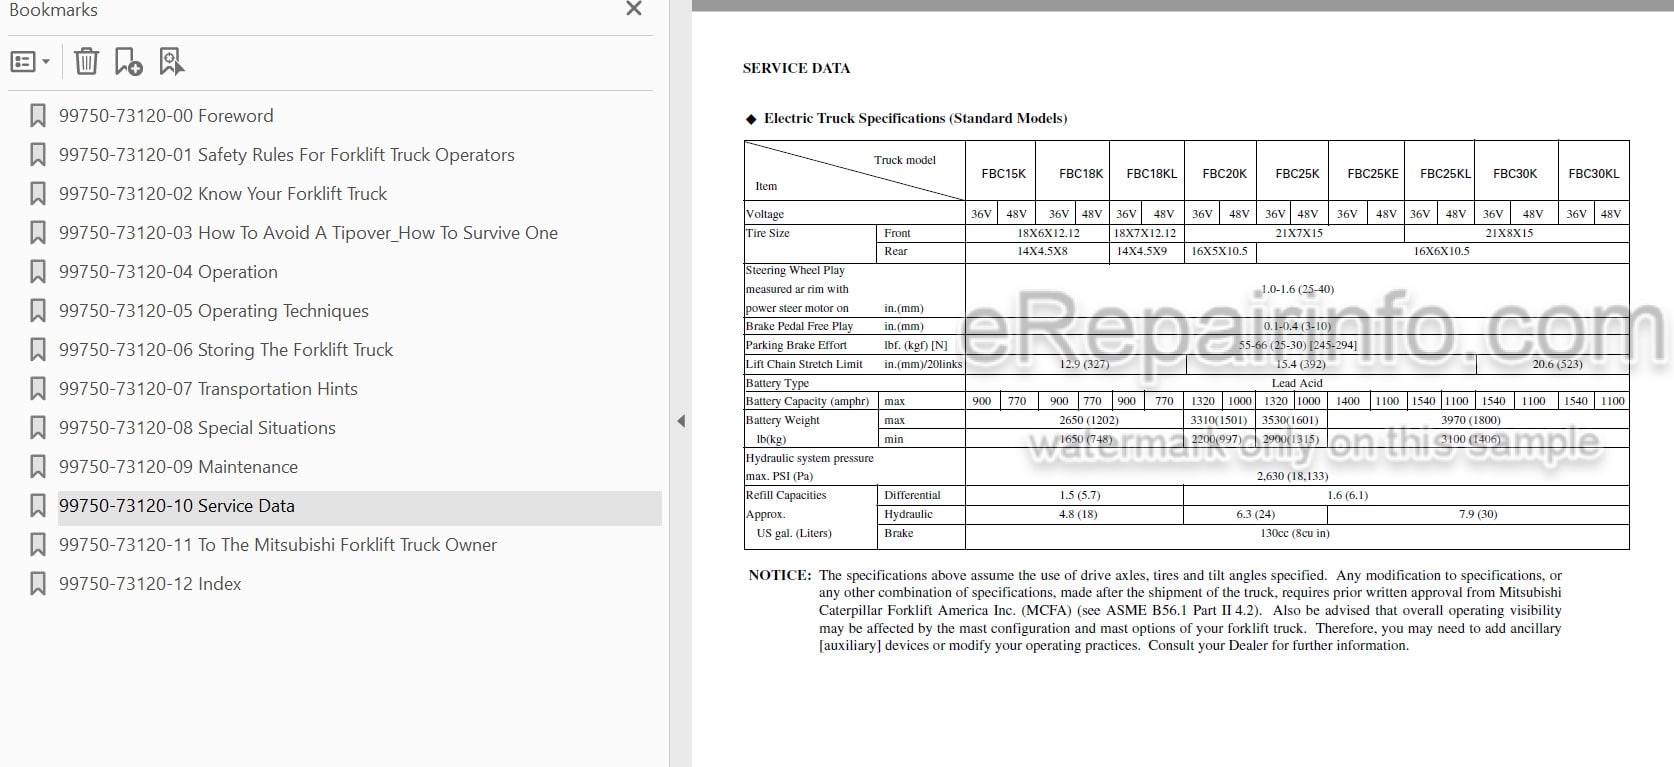Click the Brake Pedal Free Play label
This screenshot has height=767, width=1674.
pyautogui.click(x=799, y=326)
